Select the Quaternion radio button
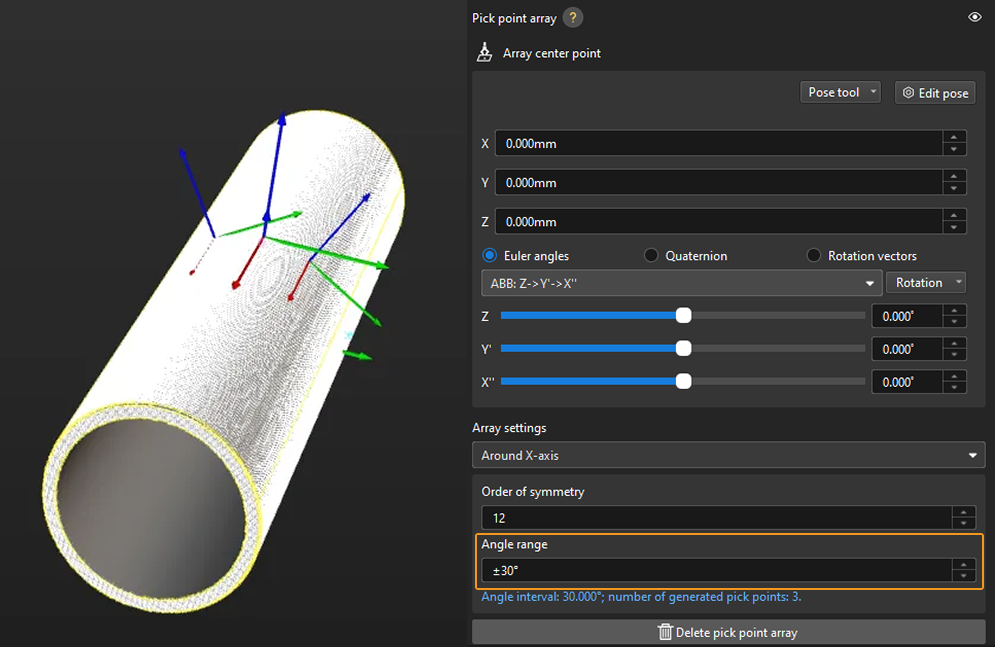This screenshot has height=647, width=995. (x=651, y=256)
